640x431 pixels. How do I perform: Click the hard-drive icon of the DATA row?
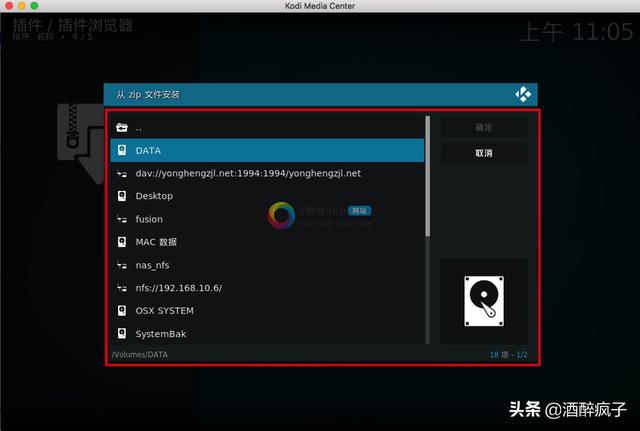point(122,150)
